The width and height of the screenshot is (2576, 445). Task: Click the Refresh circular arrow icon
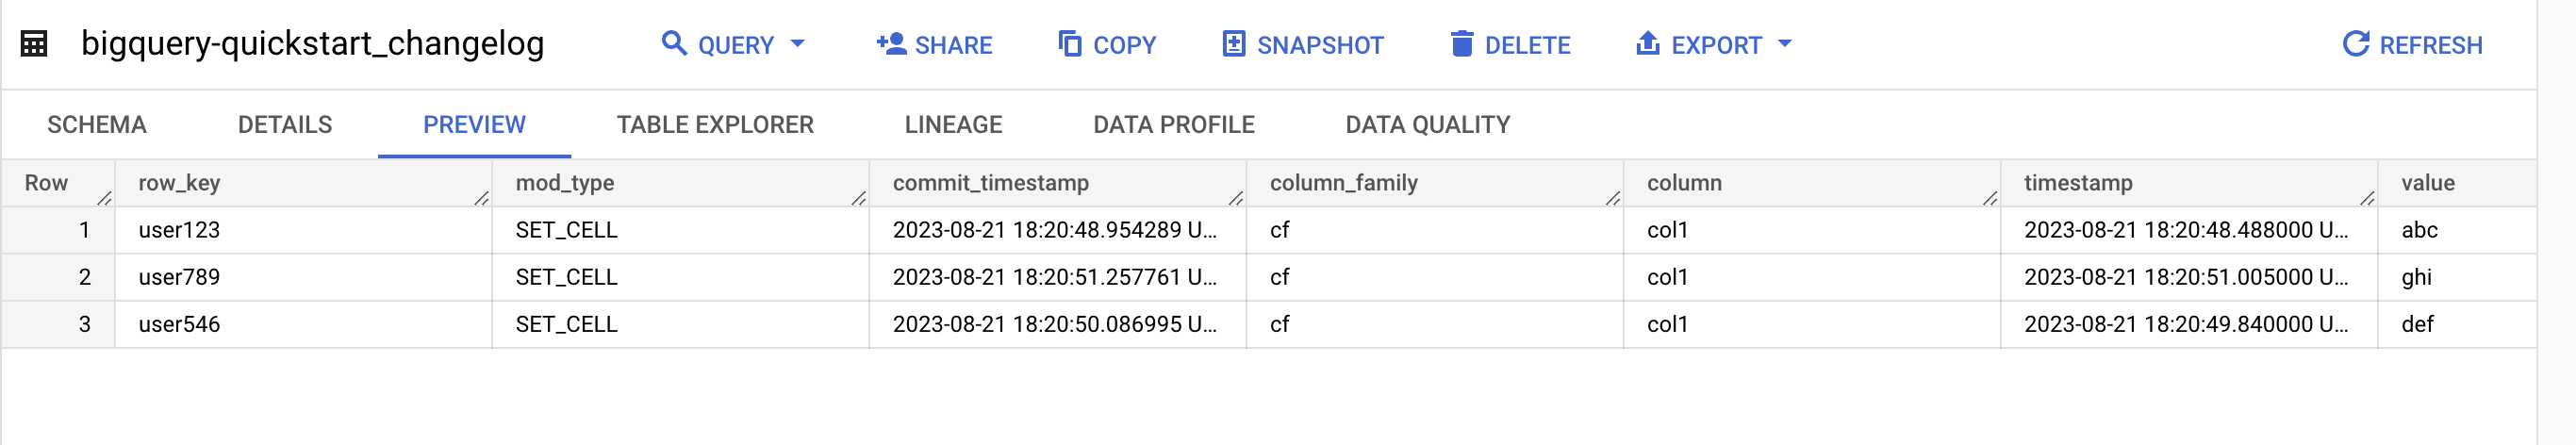pyautogui.click(x=2355, y=44)
